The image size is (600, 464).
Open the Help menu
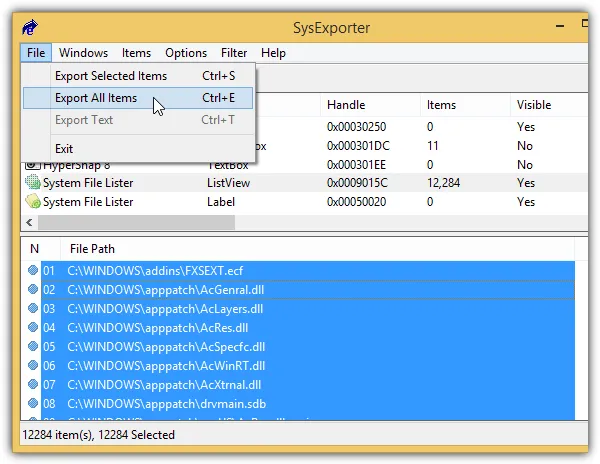(273, 53)
